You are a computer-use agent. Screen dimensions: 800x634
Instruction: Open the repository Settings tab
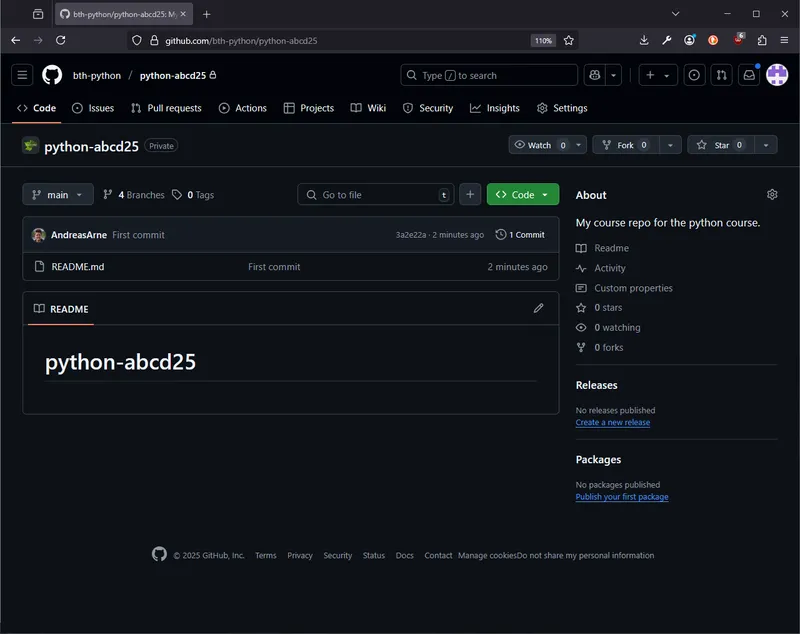tap(562, 108)
